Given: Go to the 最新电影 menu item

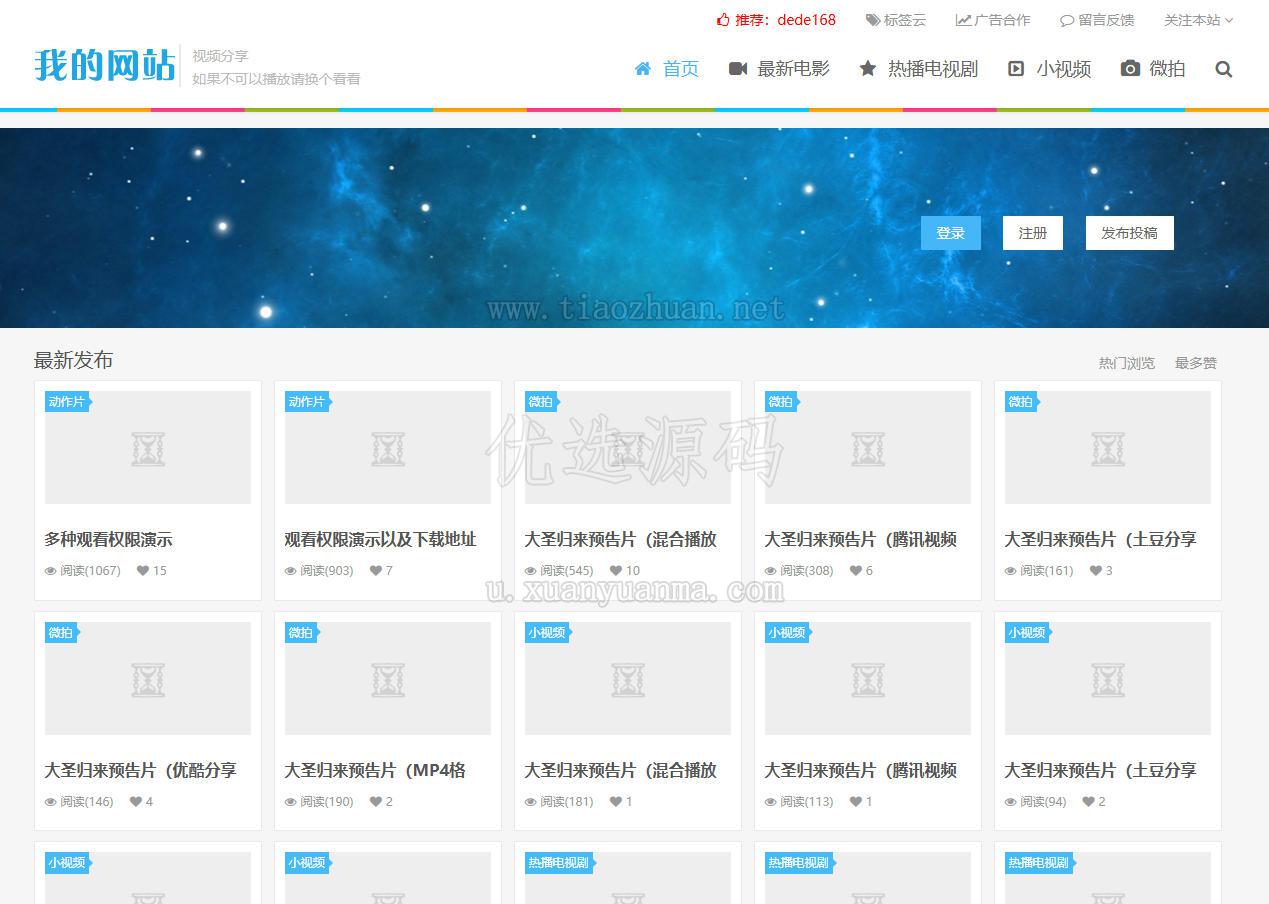Looking at the screenshot, I should pos(780,69).
